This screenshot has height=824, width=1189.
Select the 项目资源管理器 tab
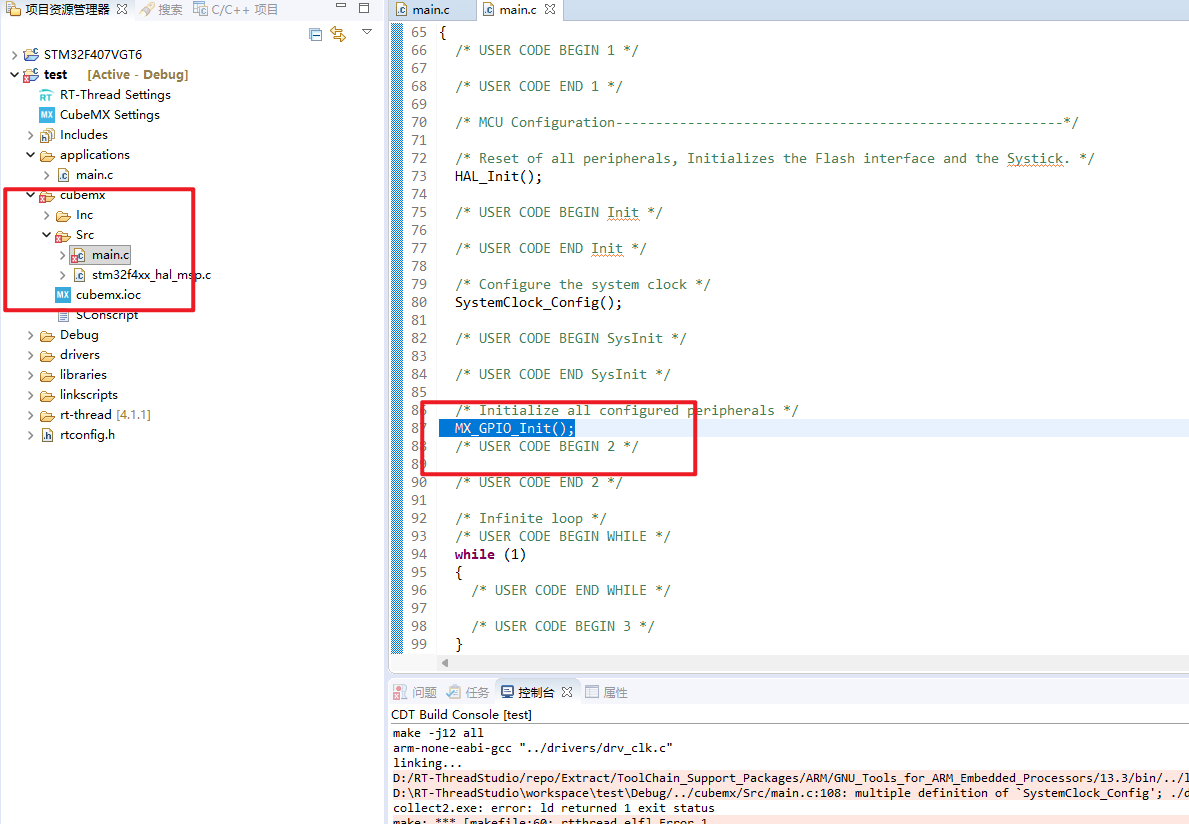(59, 9)
